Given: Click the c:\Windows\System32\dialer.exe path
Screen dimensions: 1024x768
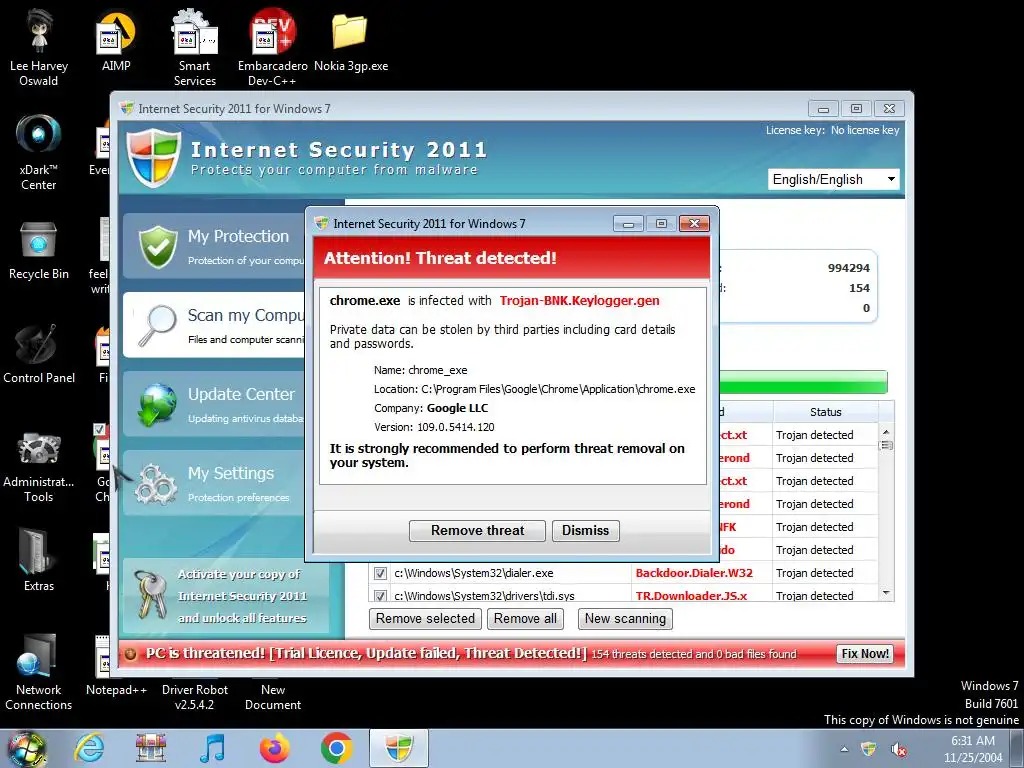Looking at the screenshot, I should point(473,573).
